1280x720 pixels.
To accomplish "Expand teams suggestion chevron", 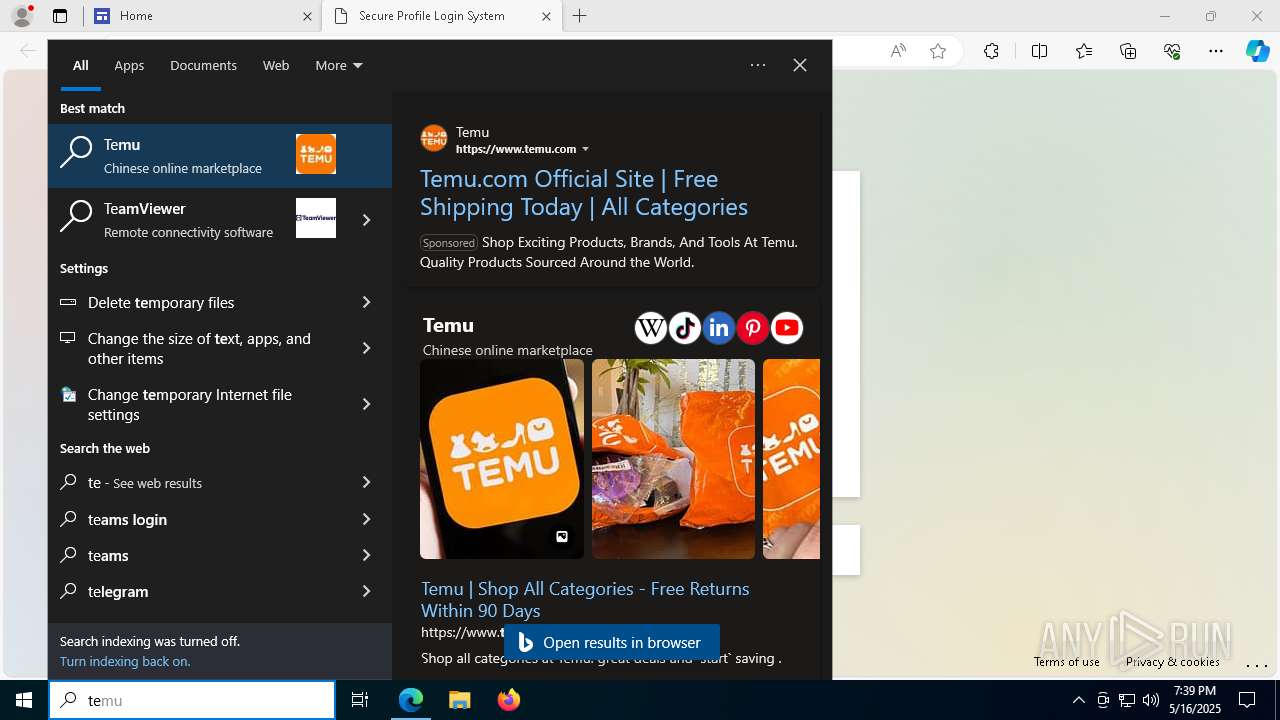I will point(366,555).
